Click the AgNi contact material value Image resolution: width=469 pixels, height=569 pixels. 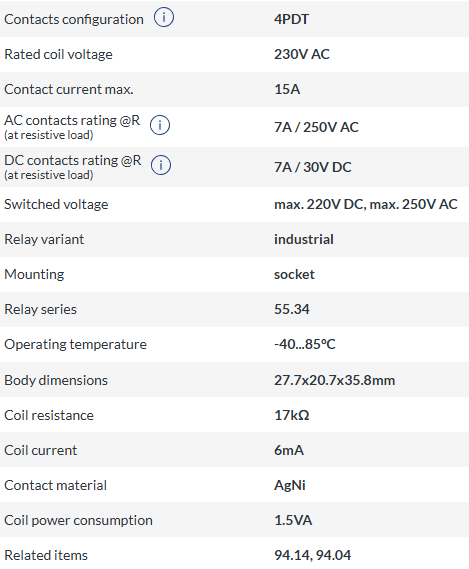coord(290,485)
